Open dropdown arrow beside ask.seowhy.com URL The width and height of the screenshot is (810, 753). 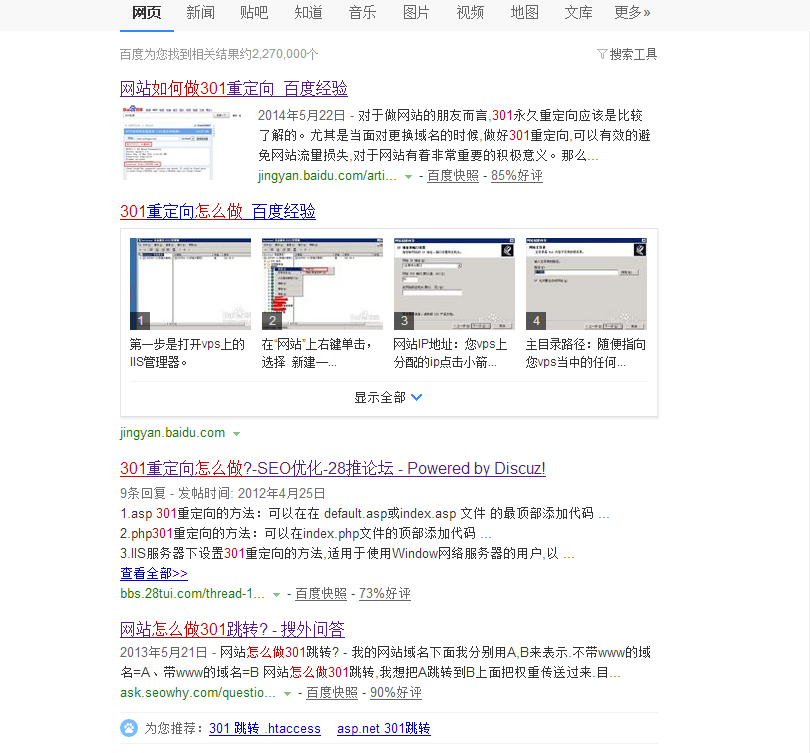(x=288, y=693)
